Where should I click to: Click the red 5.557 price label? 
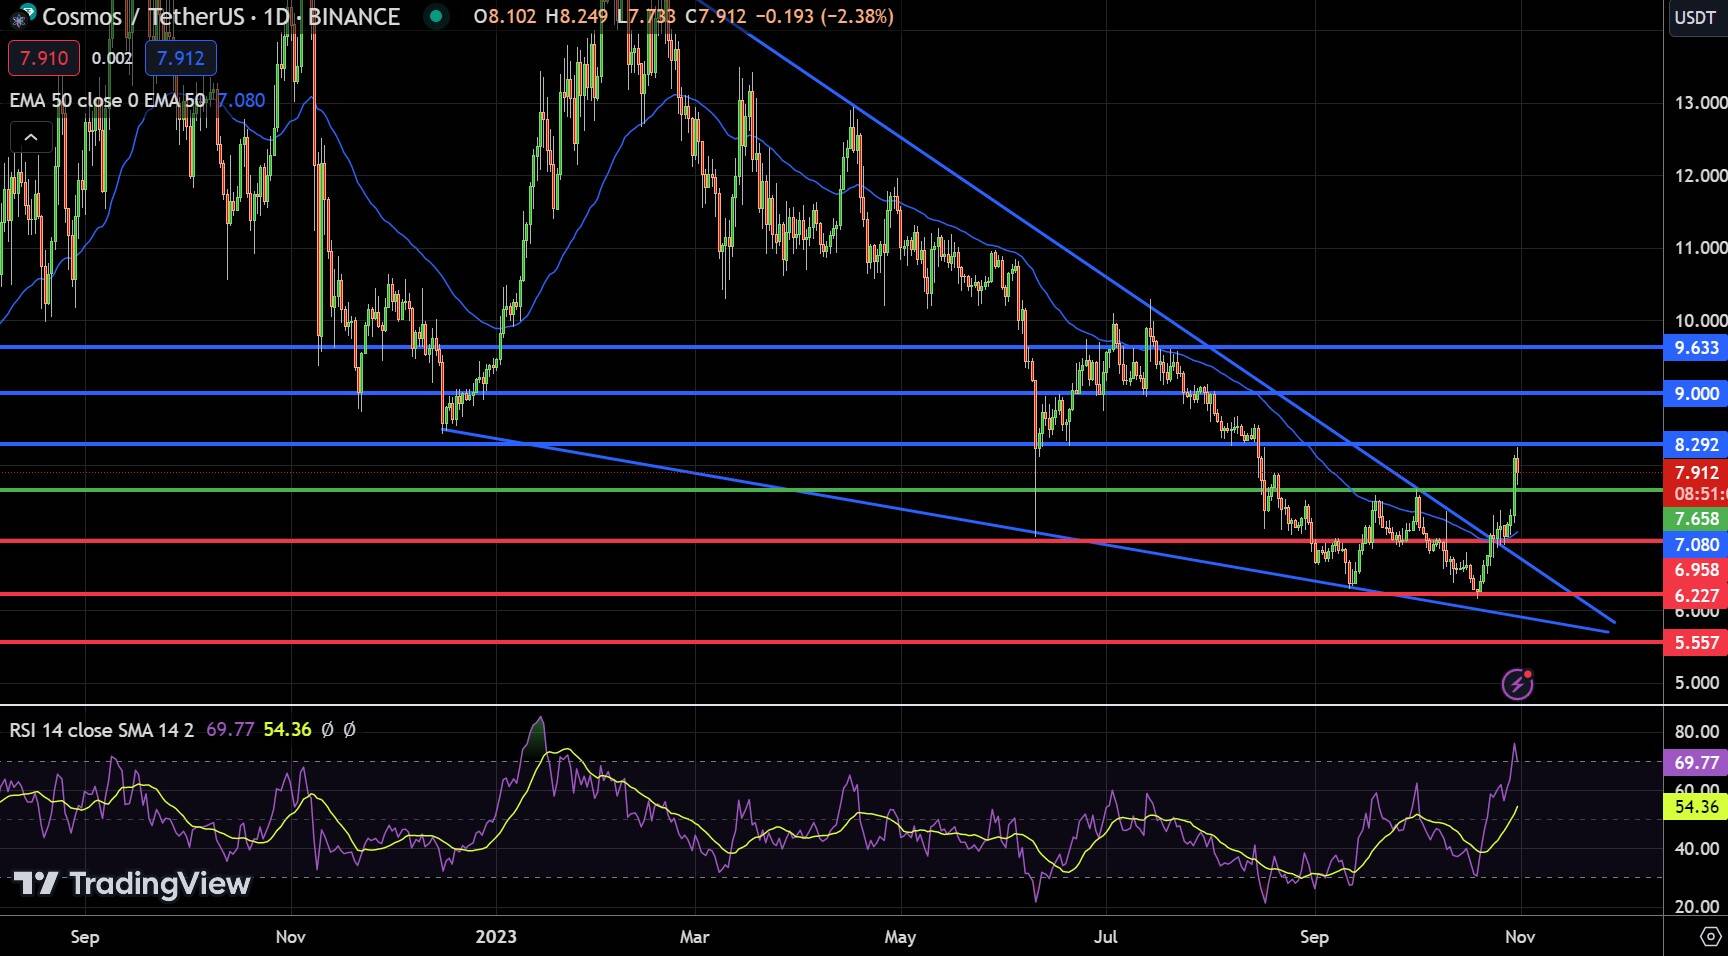[1696, 643]
